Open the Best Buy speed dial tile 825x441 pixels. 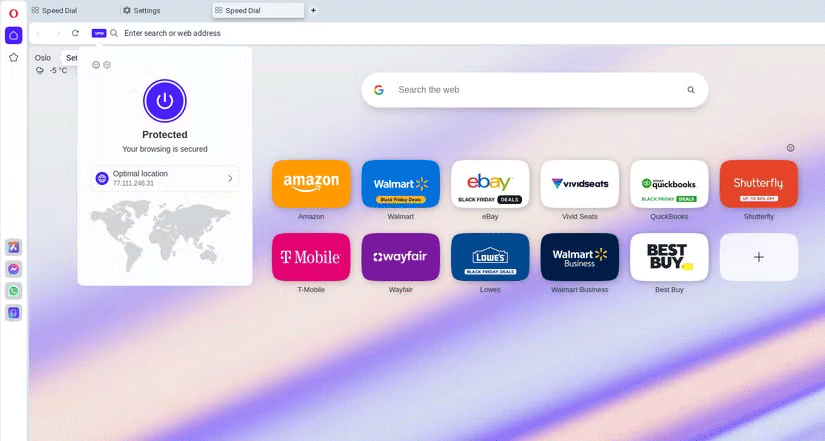point(669,257)
